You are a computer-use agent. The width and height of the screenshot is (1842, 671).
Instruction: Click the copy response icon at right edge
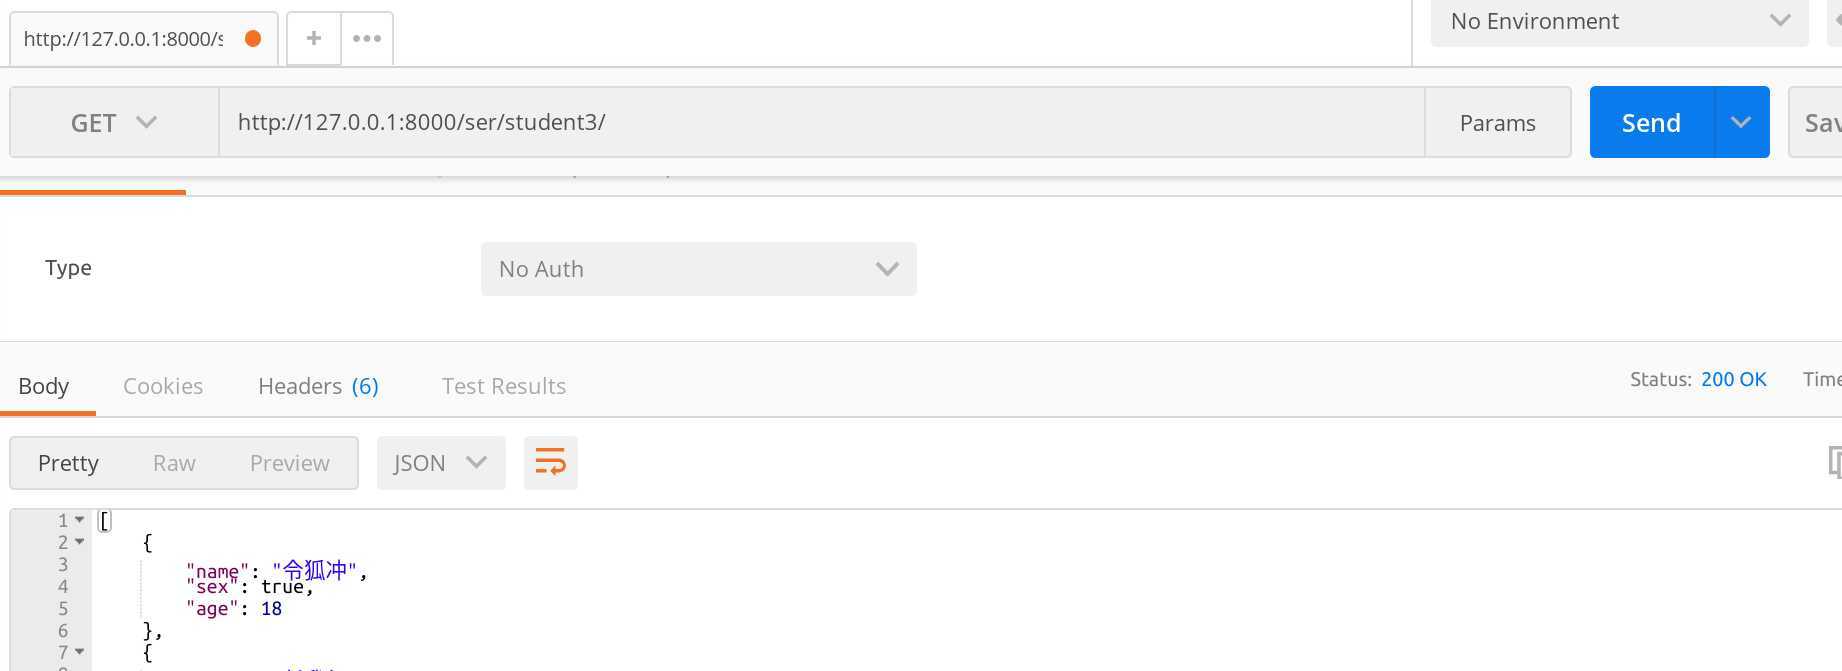tap(1835, 461)
